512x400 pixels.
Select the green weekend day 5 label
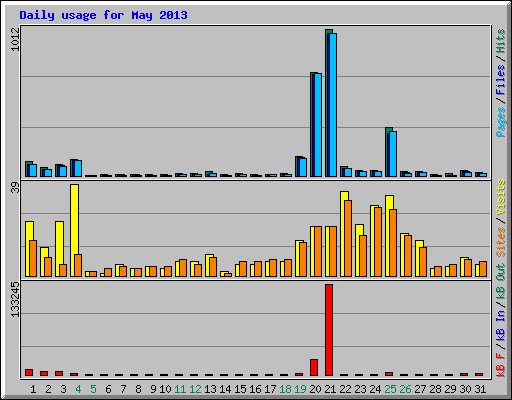pos(93,389)
